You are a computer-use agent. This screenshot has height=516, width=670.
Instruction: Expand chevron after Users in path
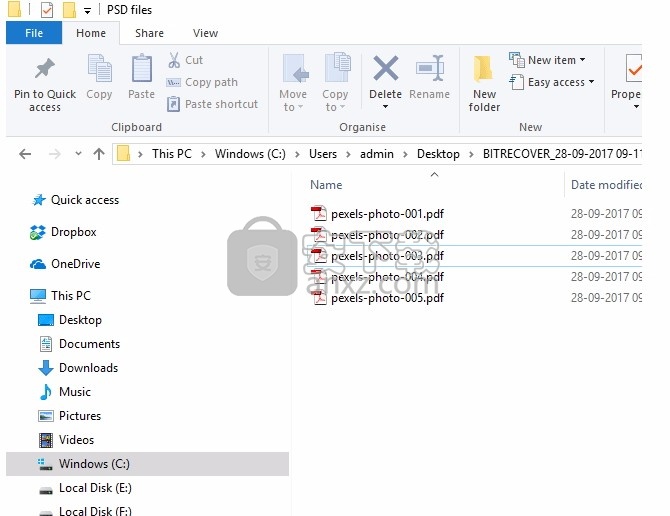pyautogui.click(x=348, y=154)
